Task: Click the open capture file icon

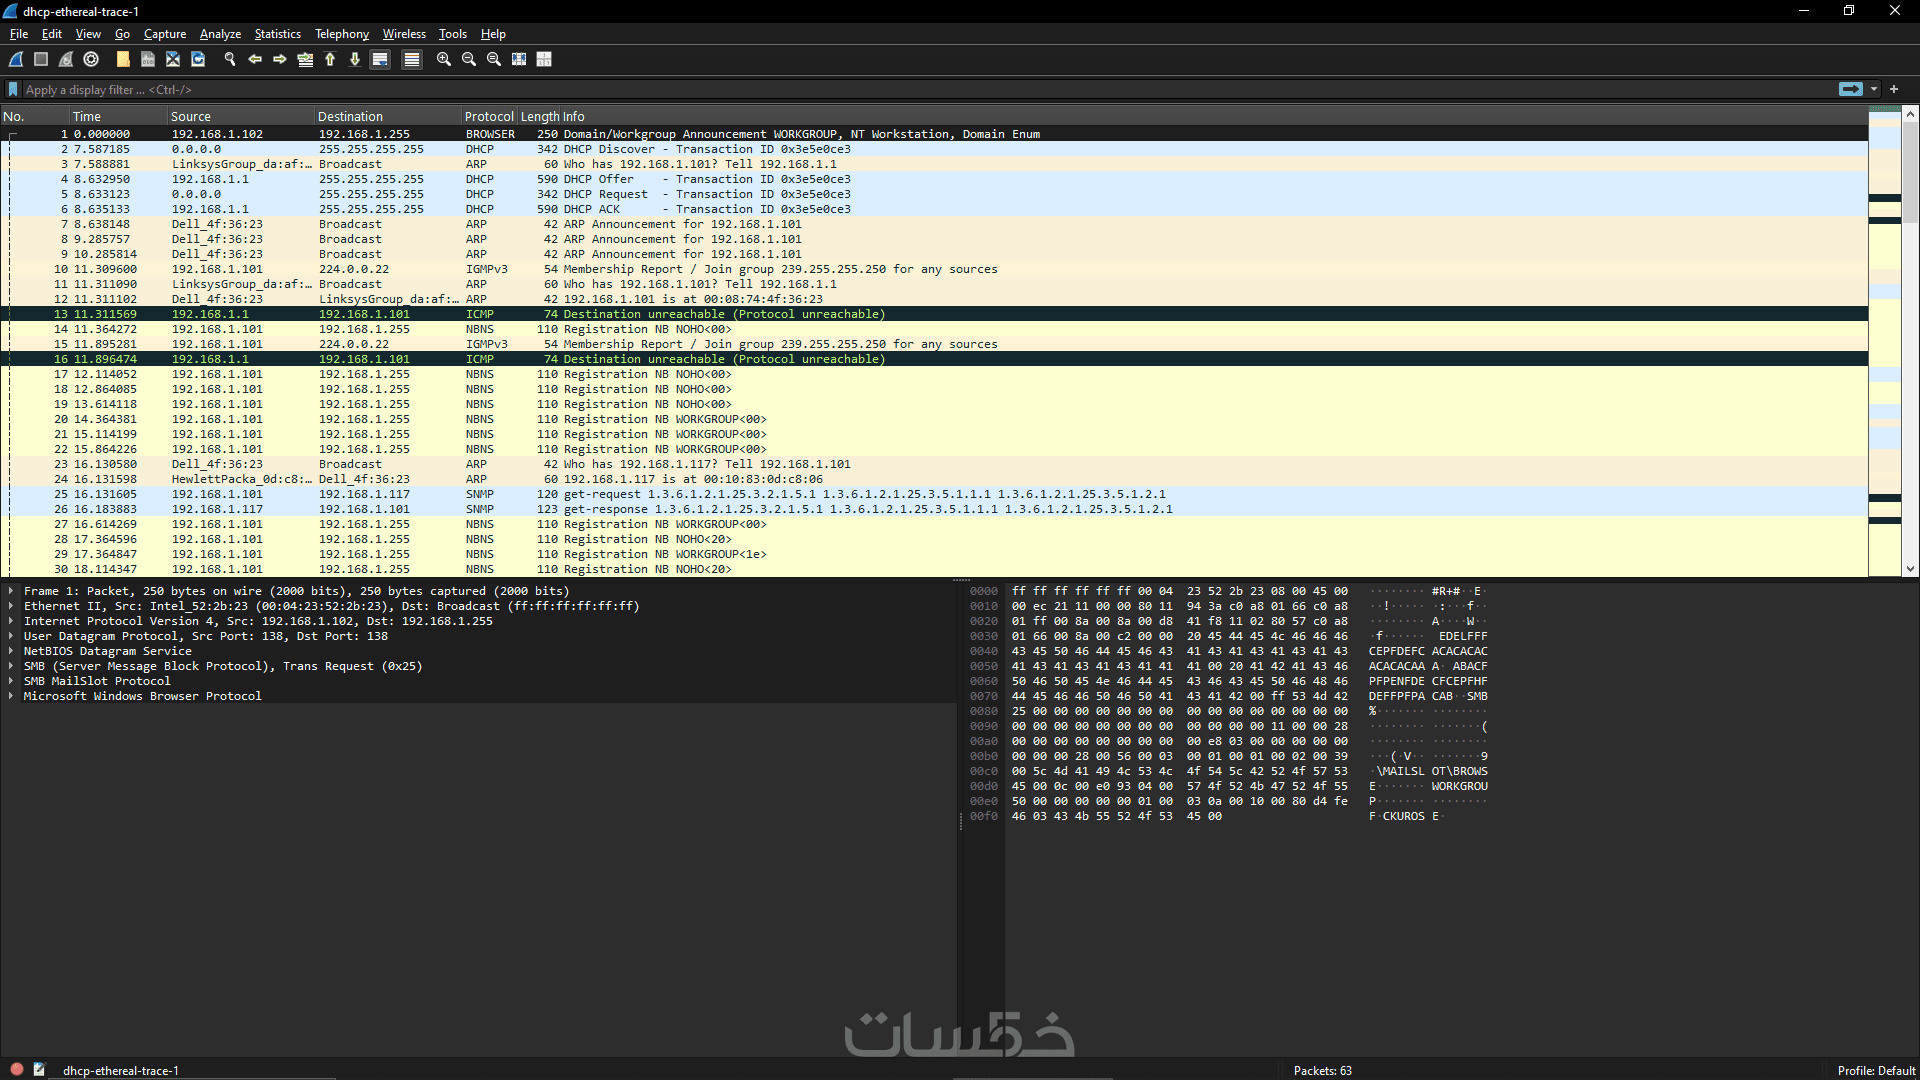Action: tap(123, 60)
